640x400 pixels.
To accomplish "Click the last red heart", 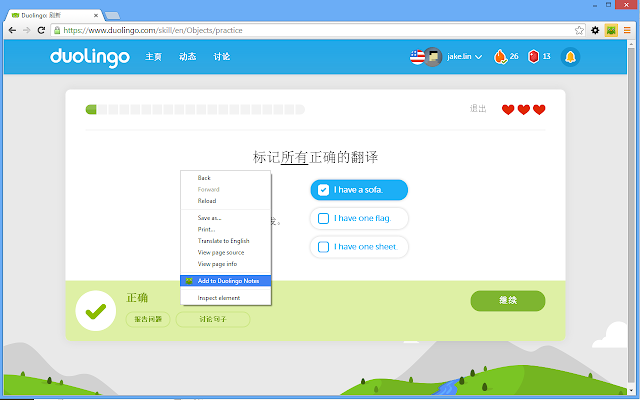I will pyautogui.click(x=539, y=109).
